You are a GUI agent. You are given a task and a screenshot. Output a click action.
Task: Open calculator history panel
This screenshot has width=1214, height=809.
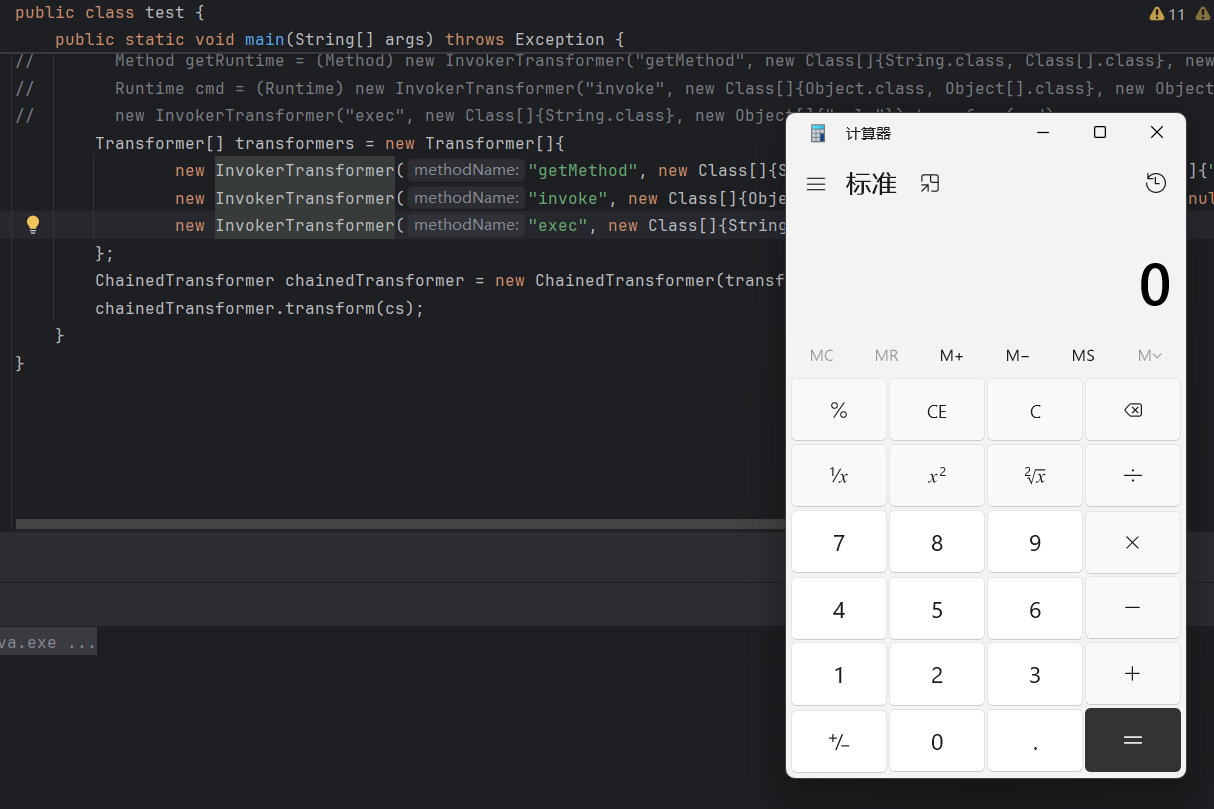click(1156, 183)
